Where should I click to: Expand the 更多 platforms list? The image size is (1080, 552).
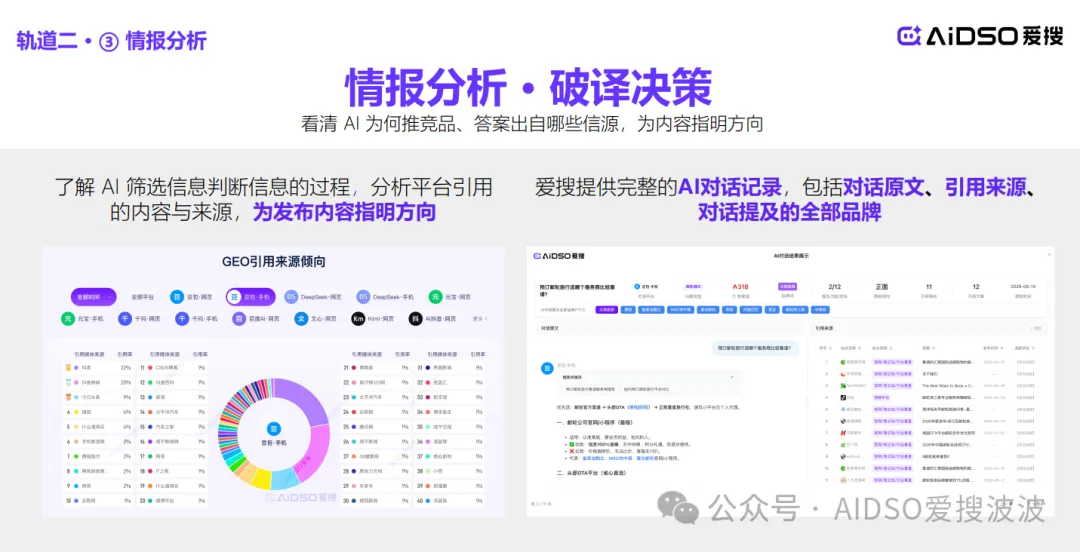pyautogui.click(x=480, y=319)
